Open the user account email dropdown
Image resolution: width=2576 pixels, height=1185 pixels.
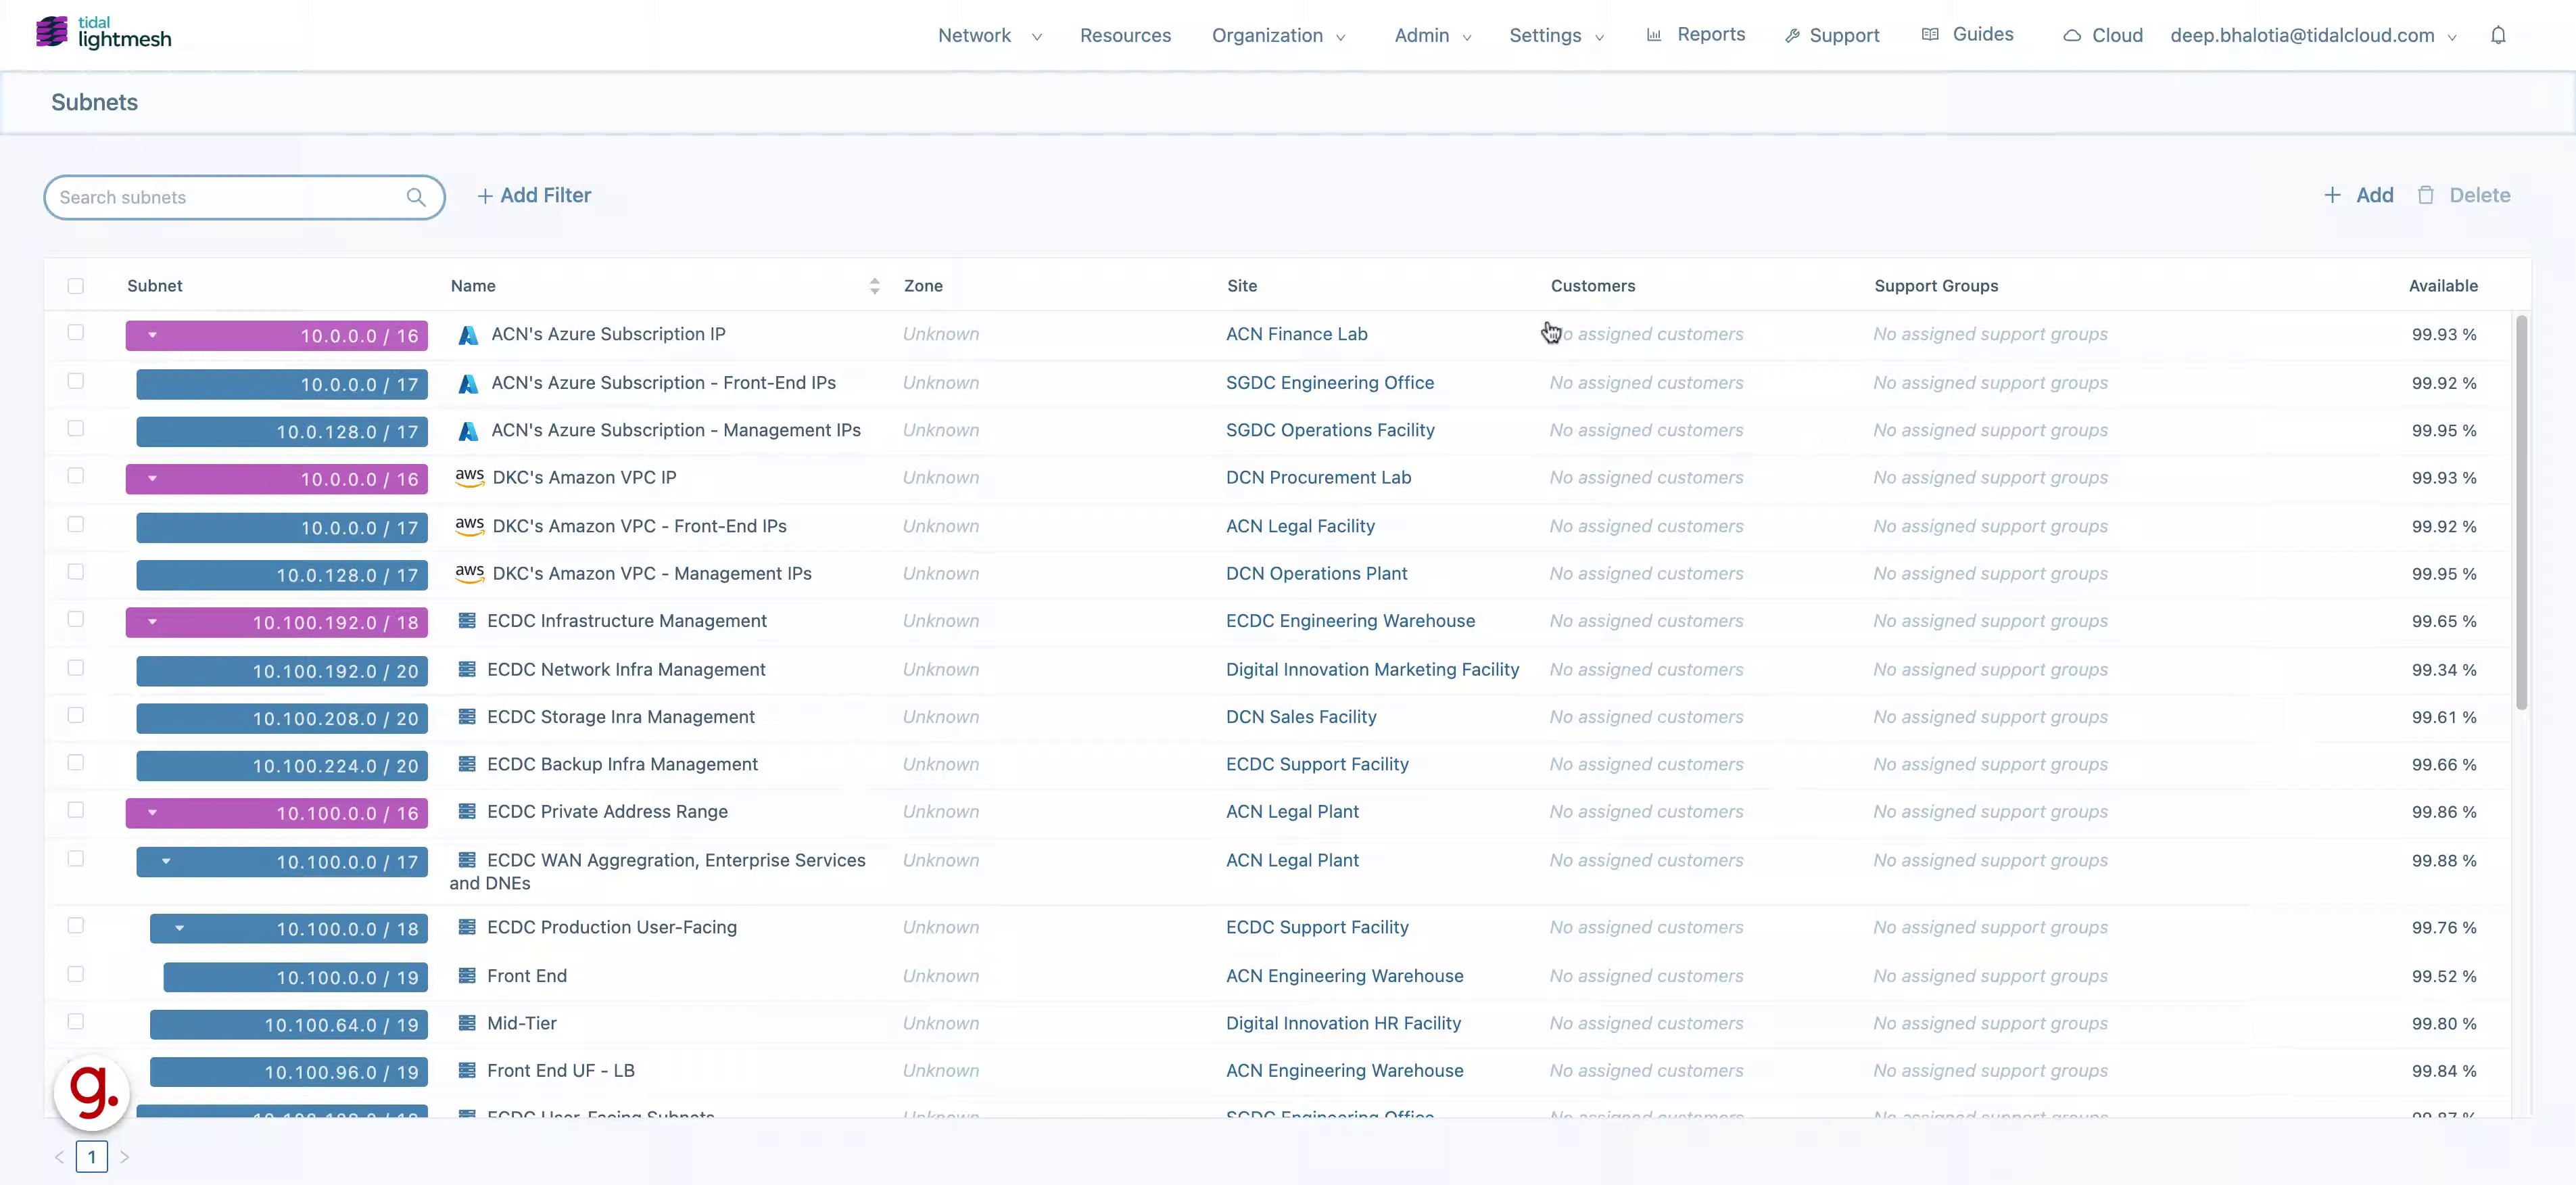pyautogui.click(x=2313, y=36)
